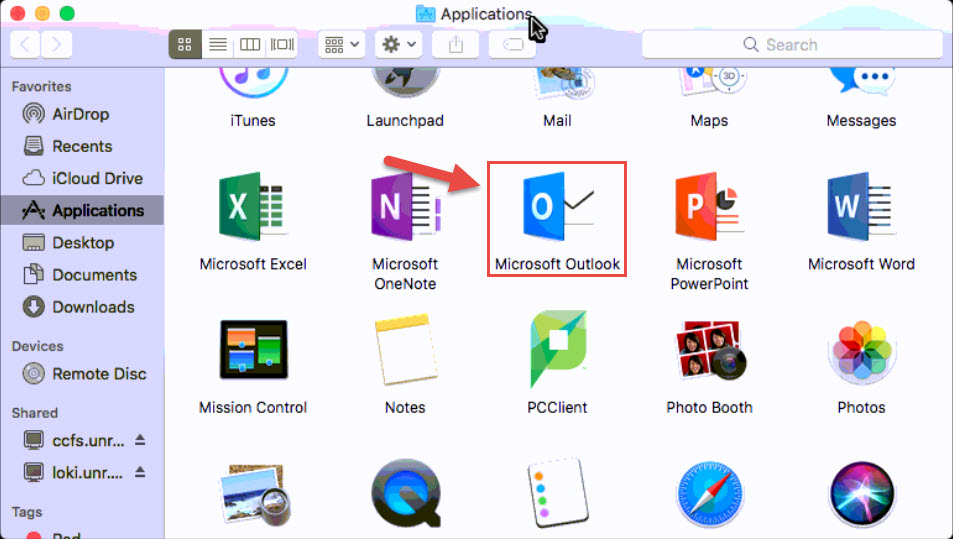Open Downloads in the sidebar

(82, 307)
